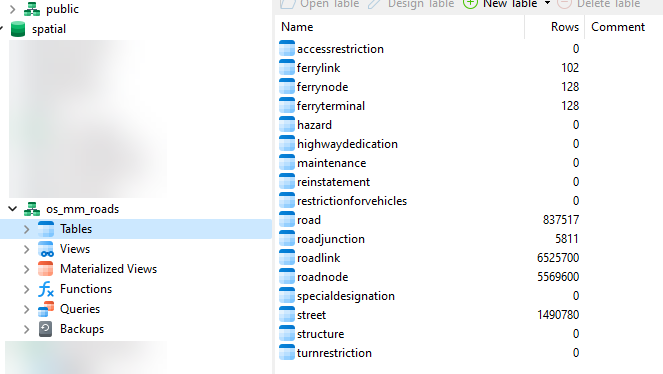Click the Open Table button
This screenshot has height=374, width=663.
319,4
